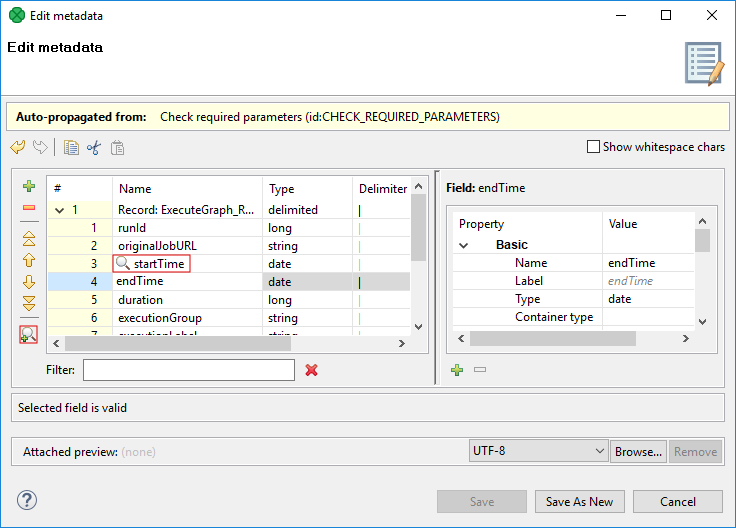Add a new field with green plus
736x528 pixels.
click(x=29, y=186)
